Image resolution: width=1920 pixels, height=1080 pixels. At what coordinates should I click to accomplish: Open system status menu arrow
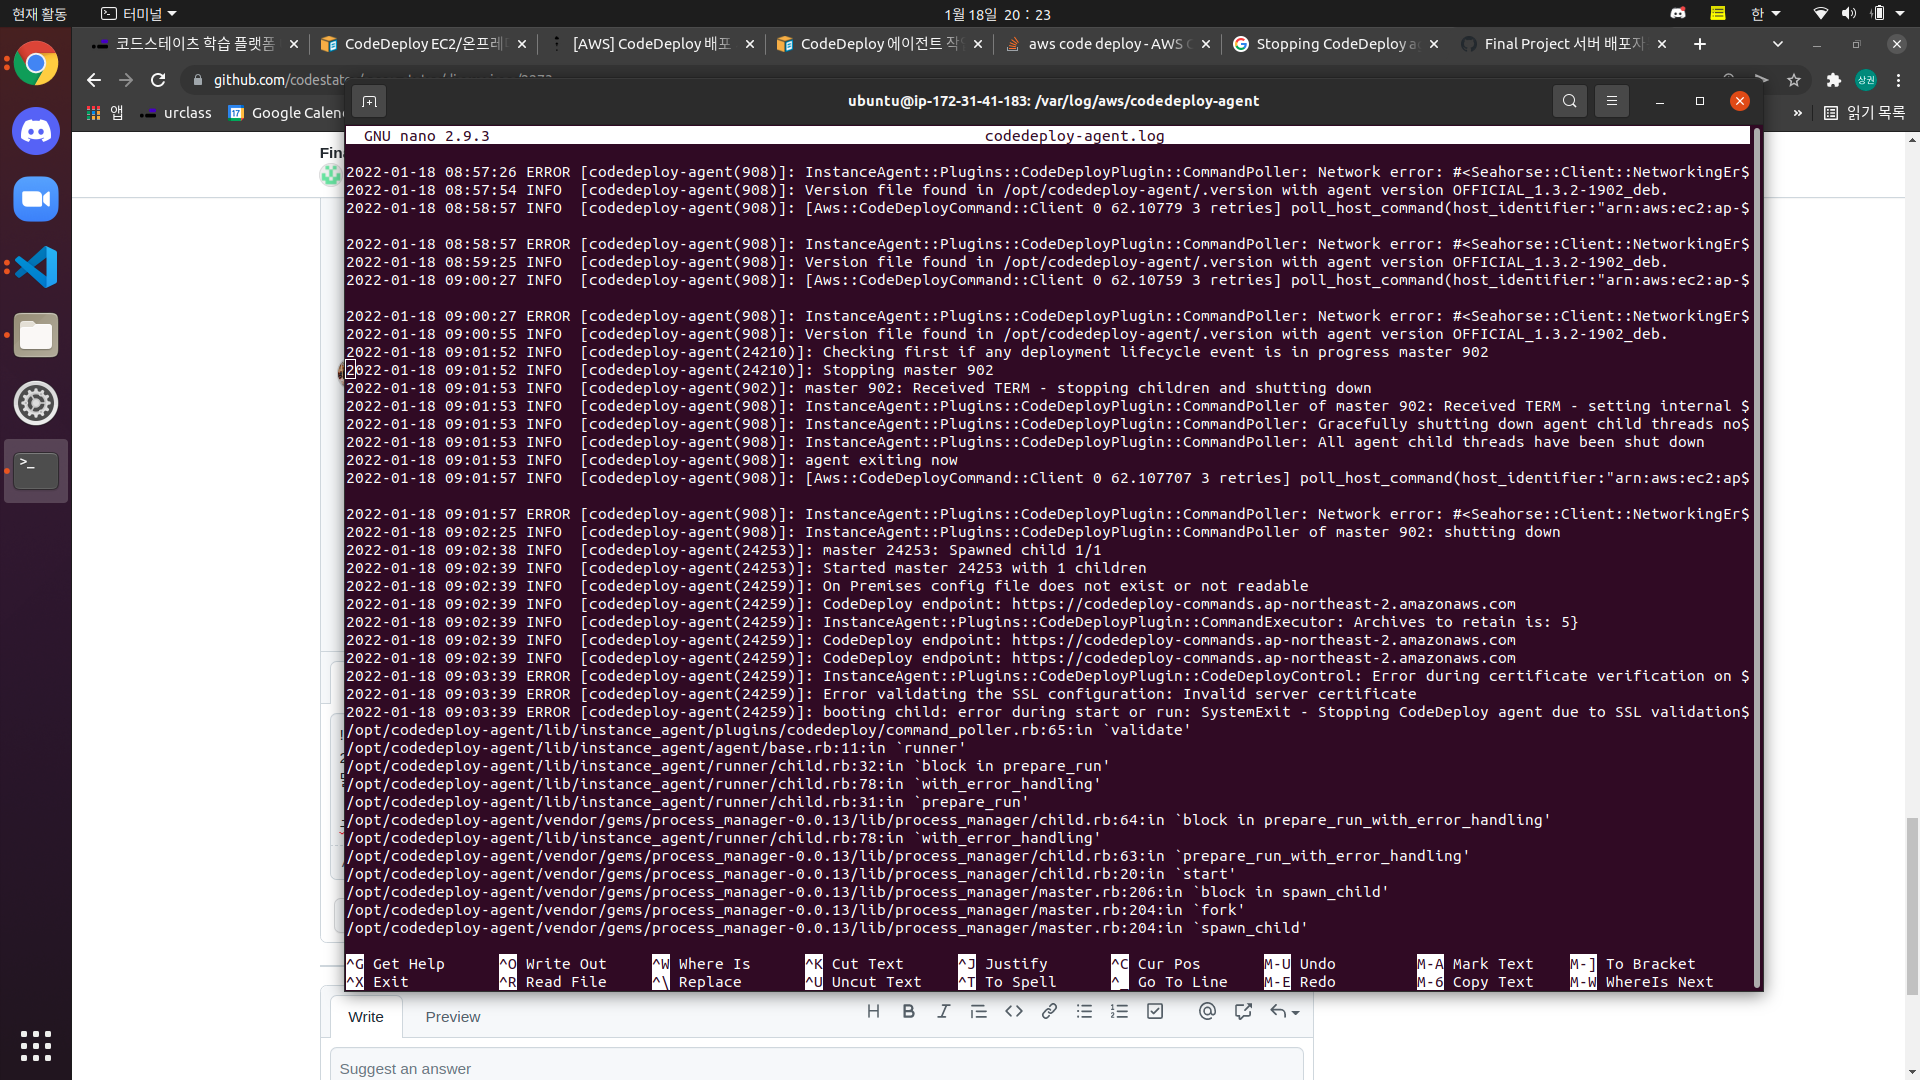(x=1900, y=14)
